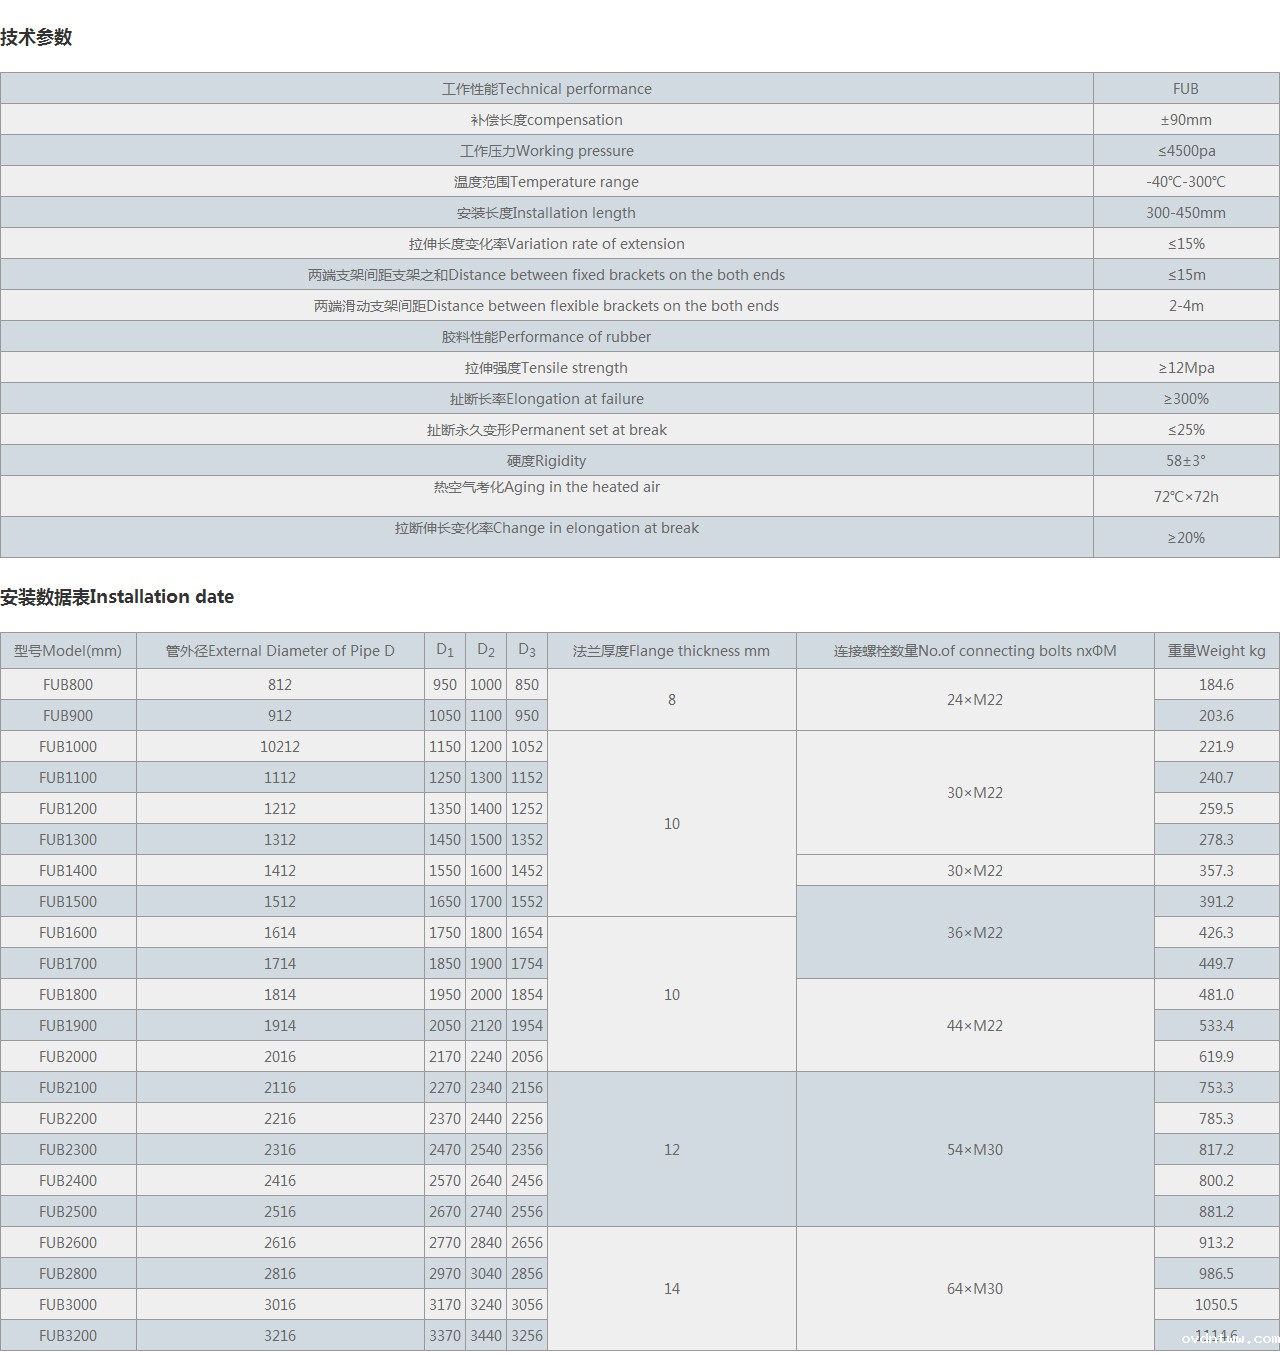This screenshot has width=1280, height=1355.
Task: Select the 重量Weight kg column header
Action: click(x=1216, y=651)
